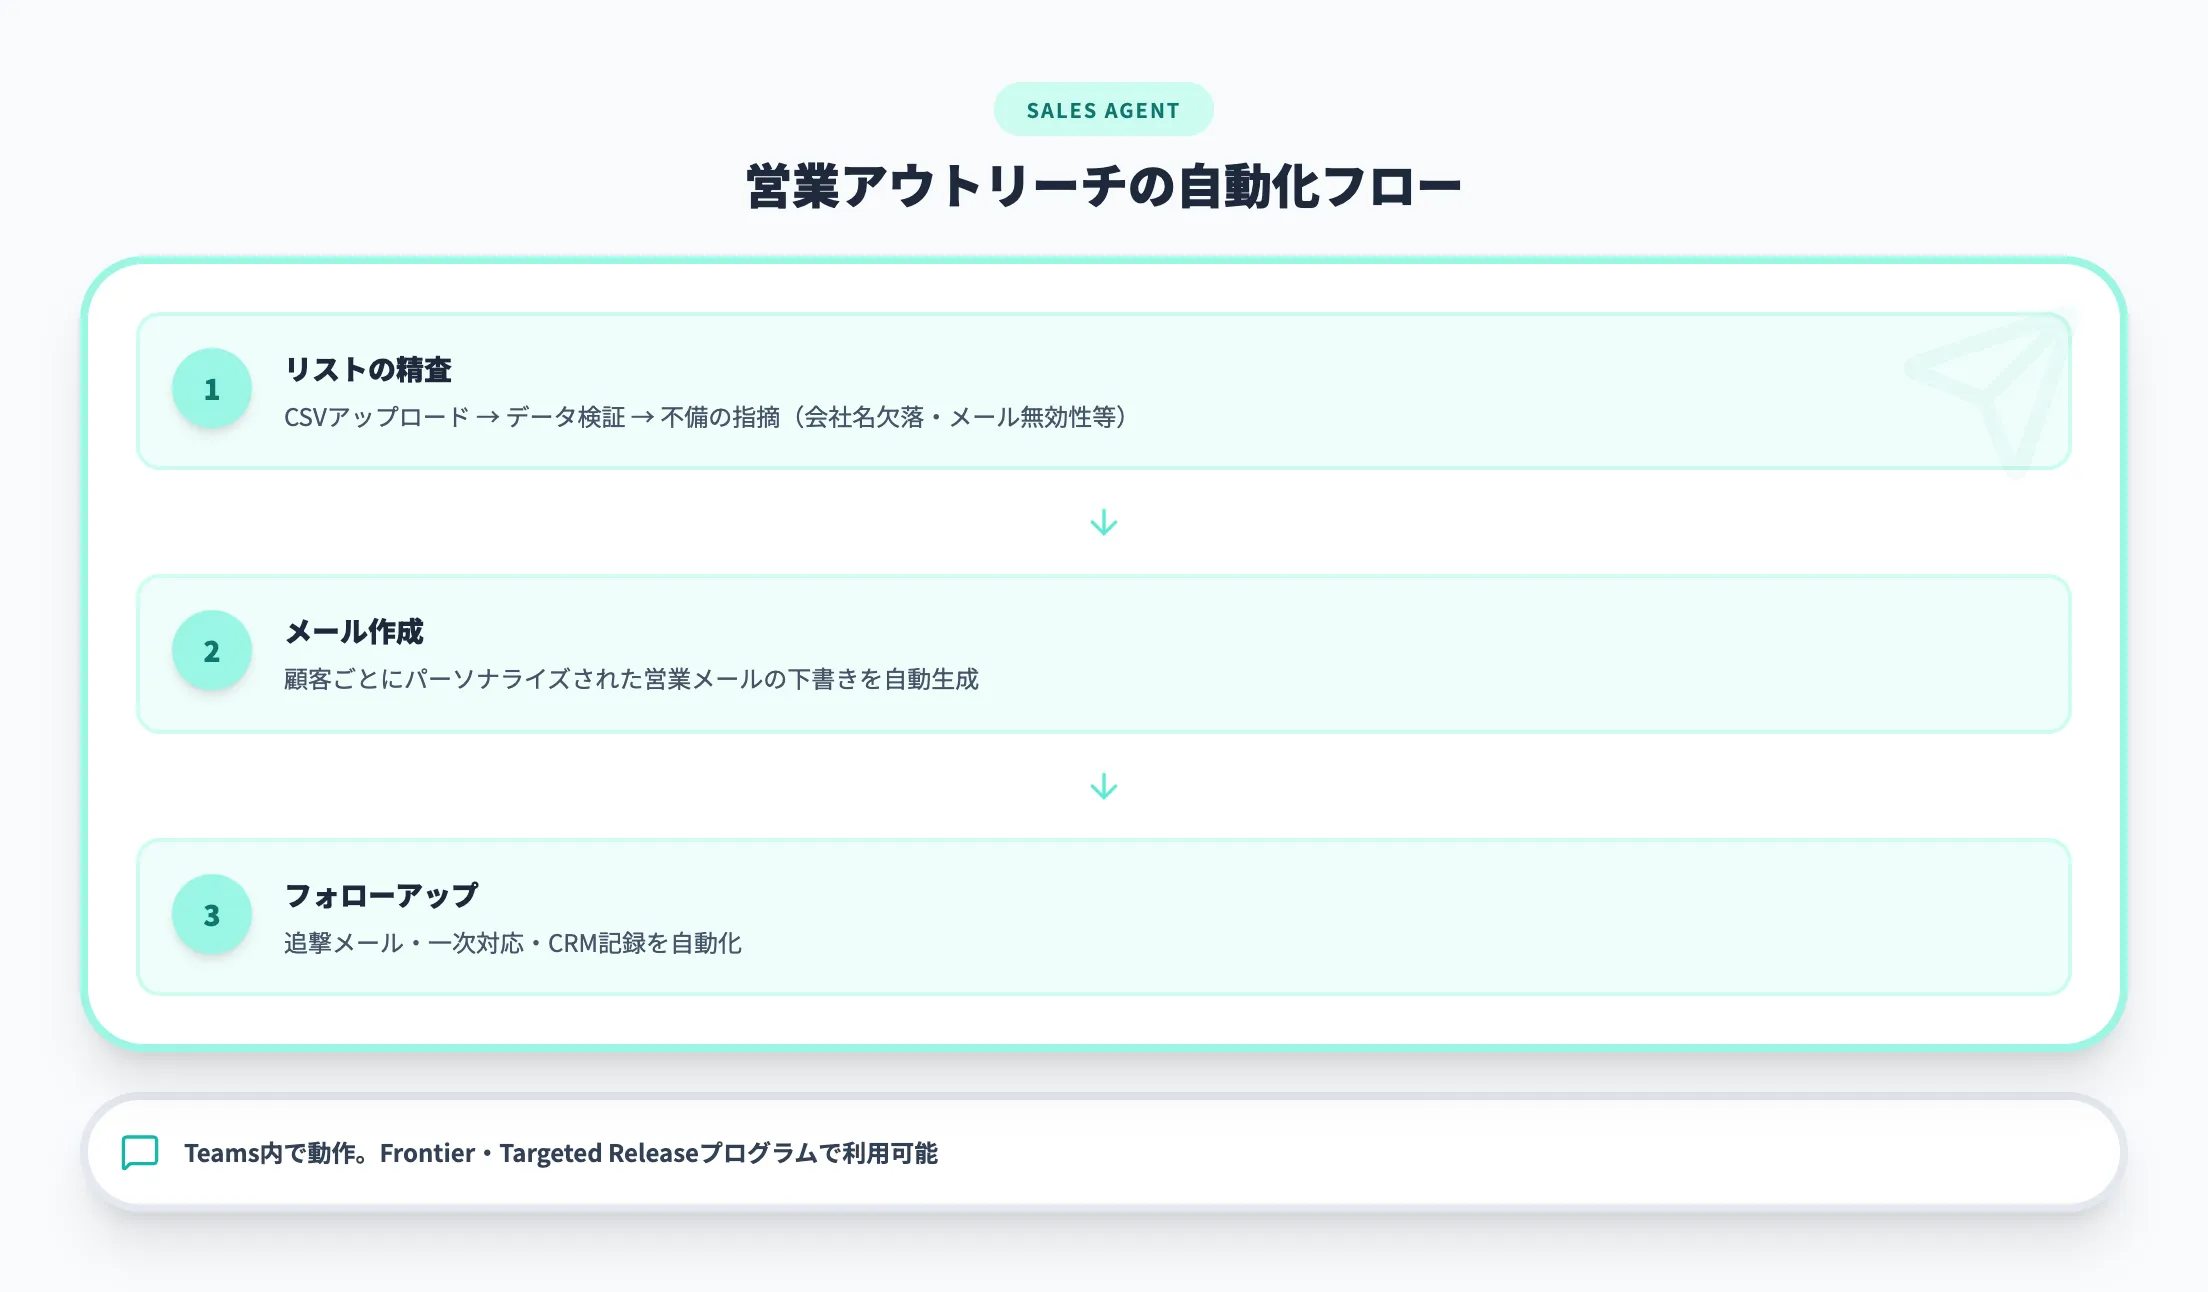Click the 不備の指摘 text in step 1
Screen dimensions: 2208x1292
point(720,417)
